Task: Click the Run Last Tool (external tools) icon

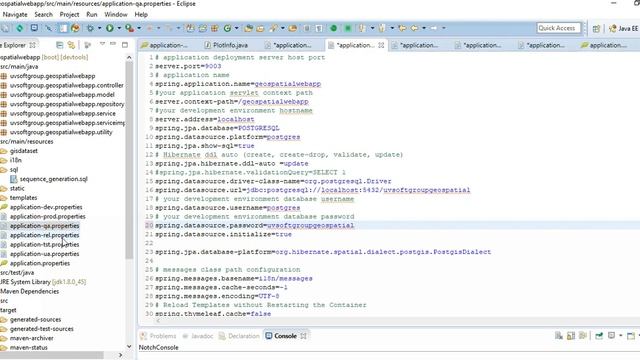Action: tap(129, 28)
